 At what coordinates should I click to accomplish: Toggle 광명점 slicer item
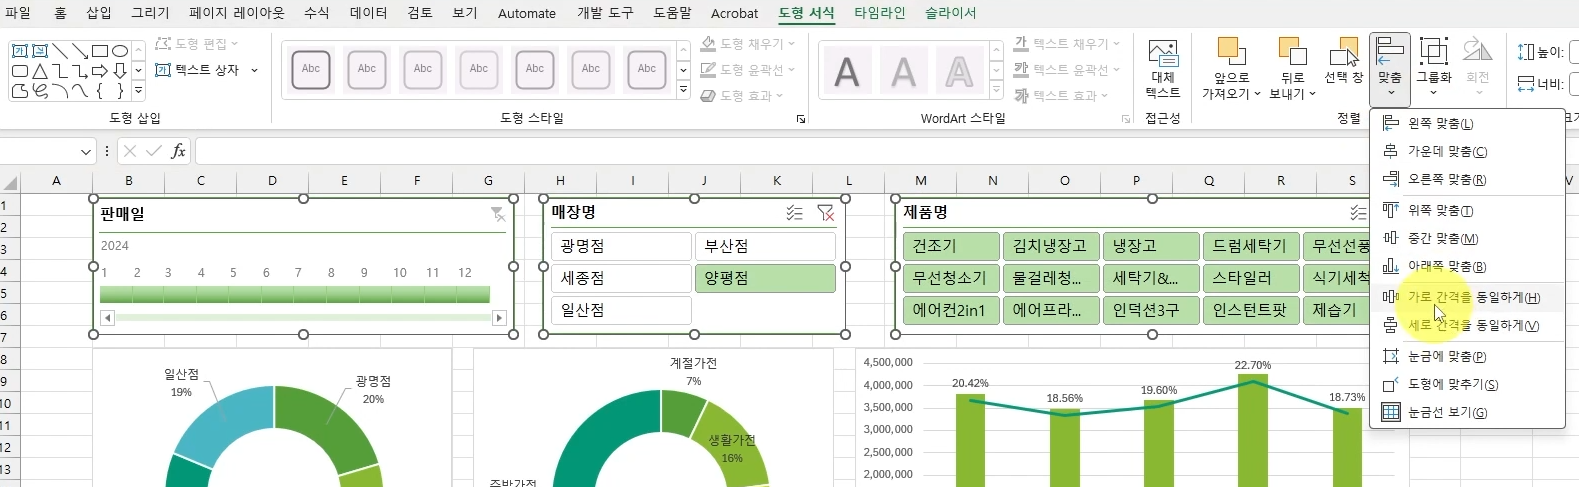[621, 246]
